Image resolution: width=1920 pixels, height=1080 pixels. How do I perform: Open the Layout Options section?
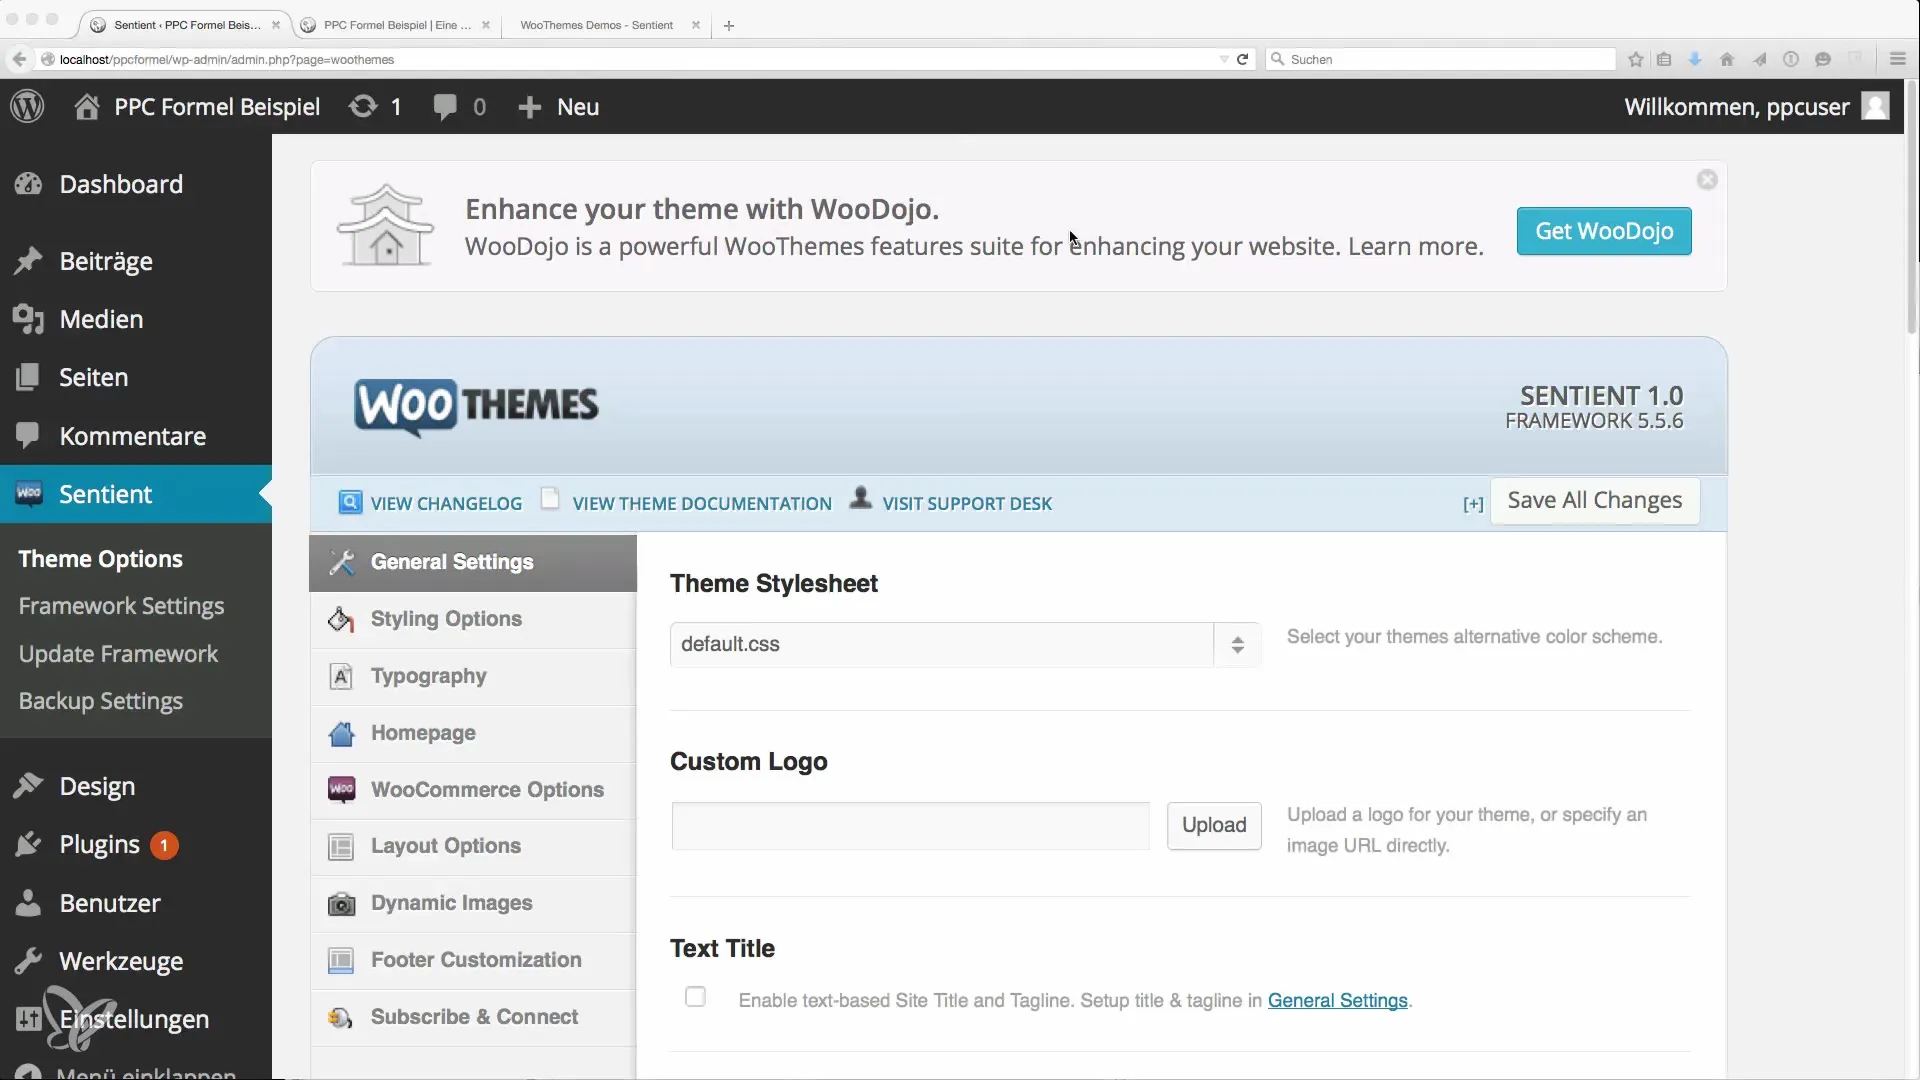pos(473,846)
